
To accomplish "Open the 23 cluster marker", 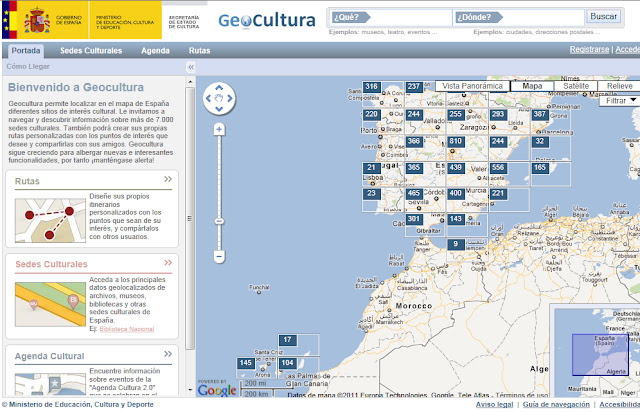I will 371,193.
